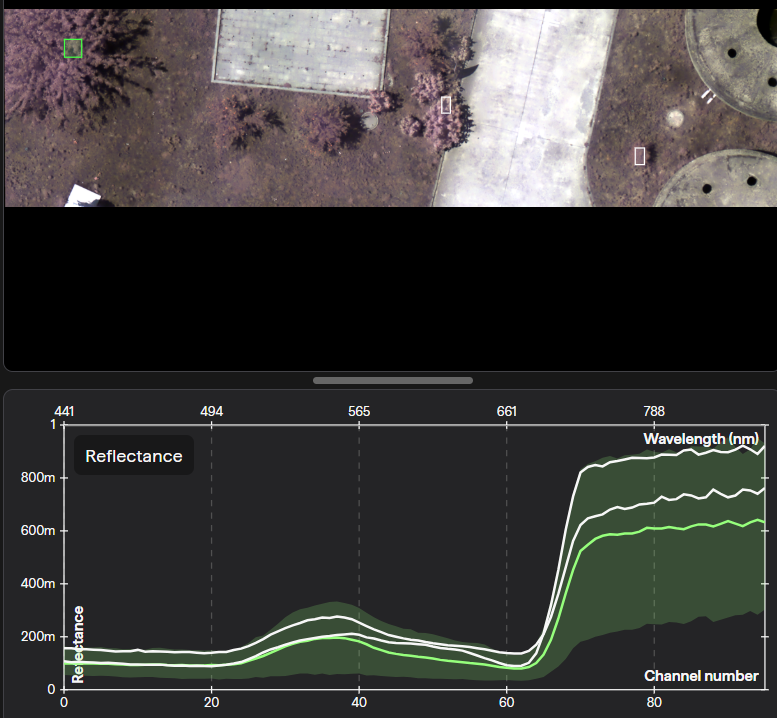
Task: Click the Wavelength (nm) axis title
Action: click(701, 439)
